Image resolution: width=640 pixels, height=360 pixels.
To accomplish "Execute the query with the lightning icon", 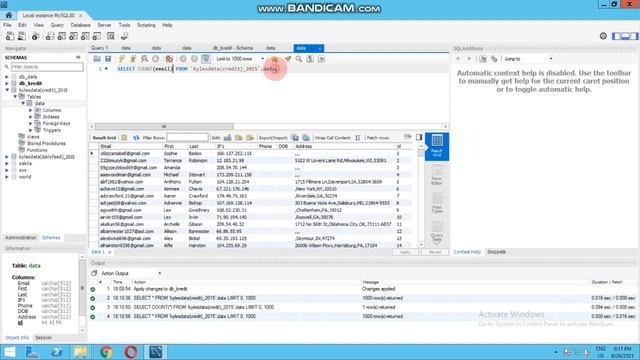I will click(122, 59).
